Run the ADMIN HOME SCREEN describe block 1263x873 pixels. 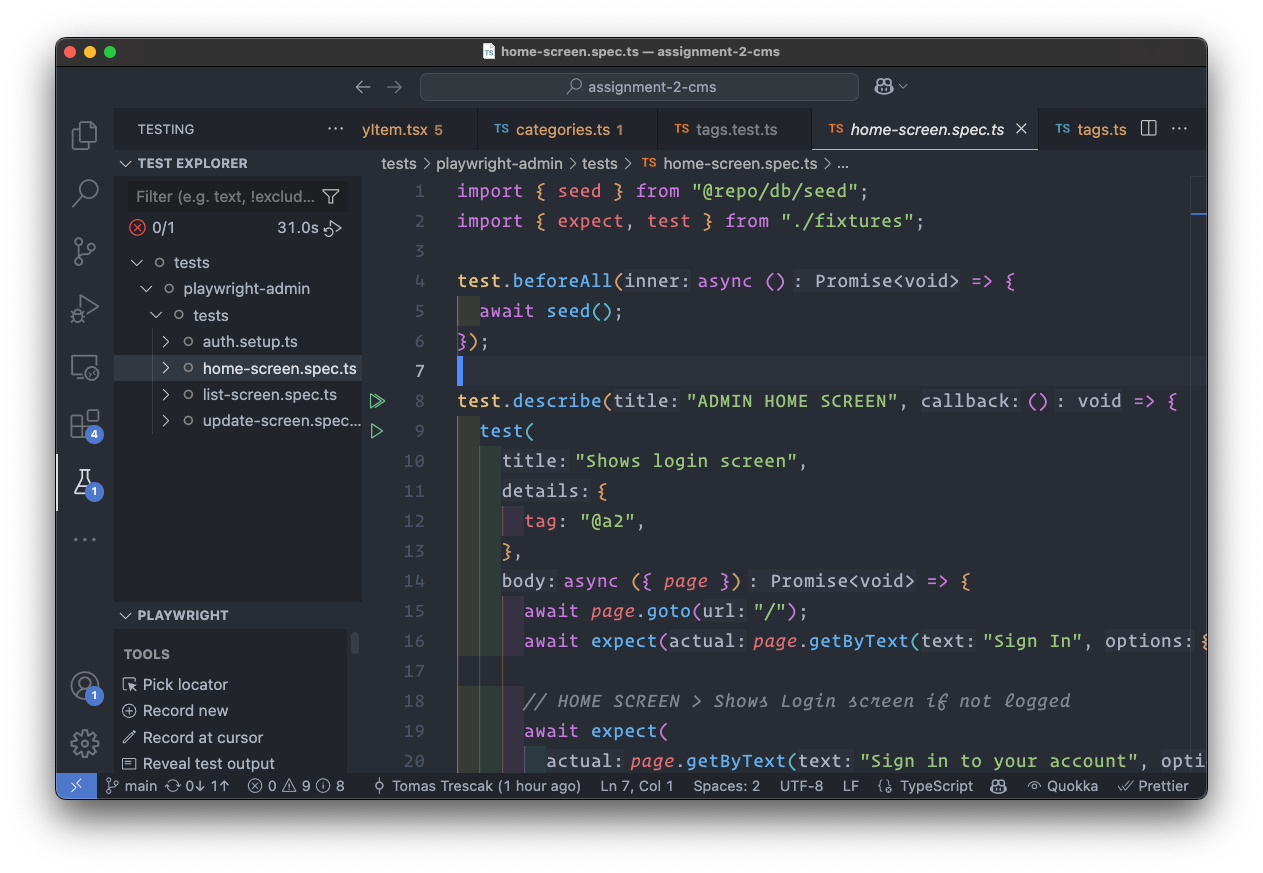click(x=377, y=401)
